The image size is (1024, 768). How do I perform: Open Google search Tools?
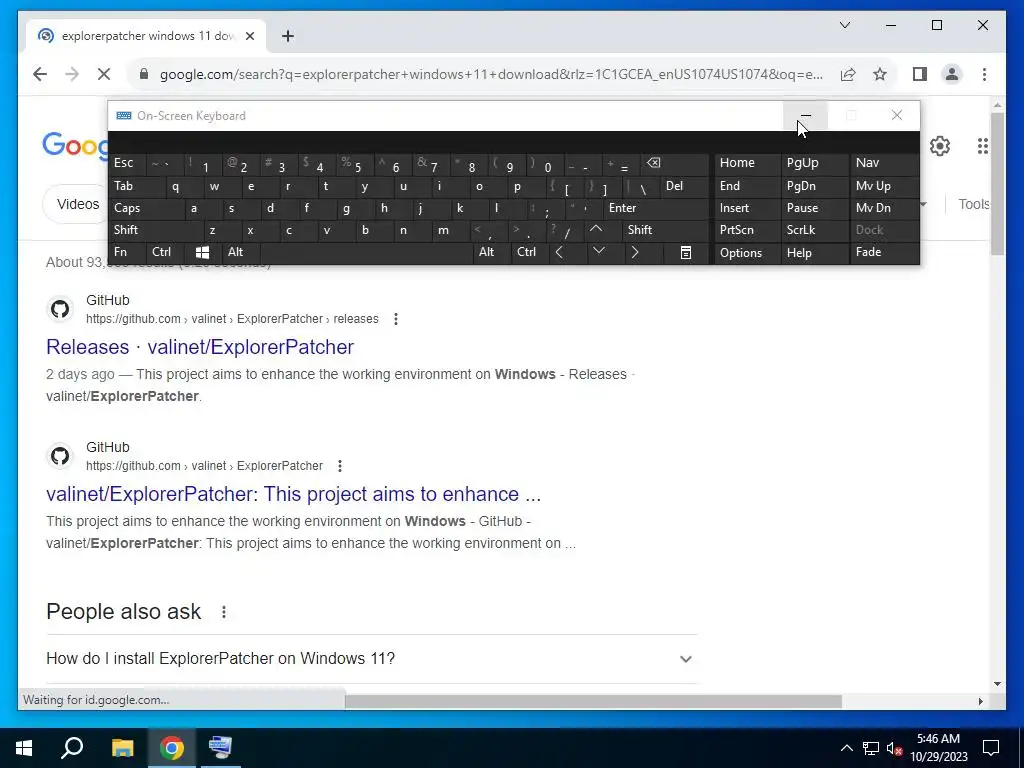pos(973,204)
